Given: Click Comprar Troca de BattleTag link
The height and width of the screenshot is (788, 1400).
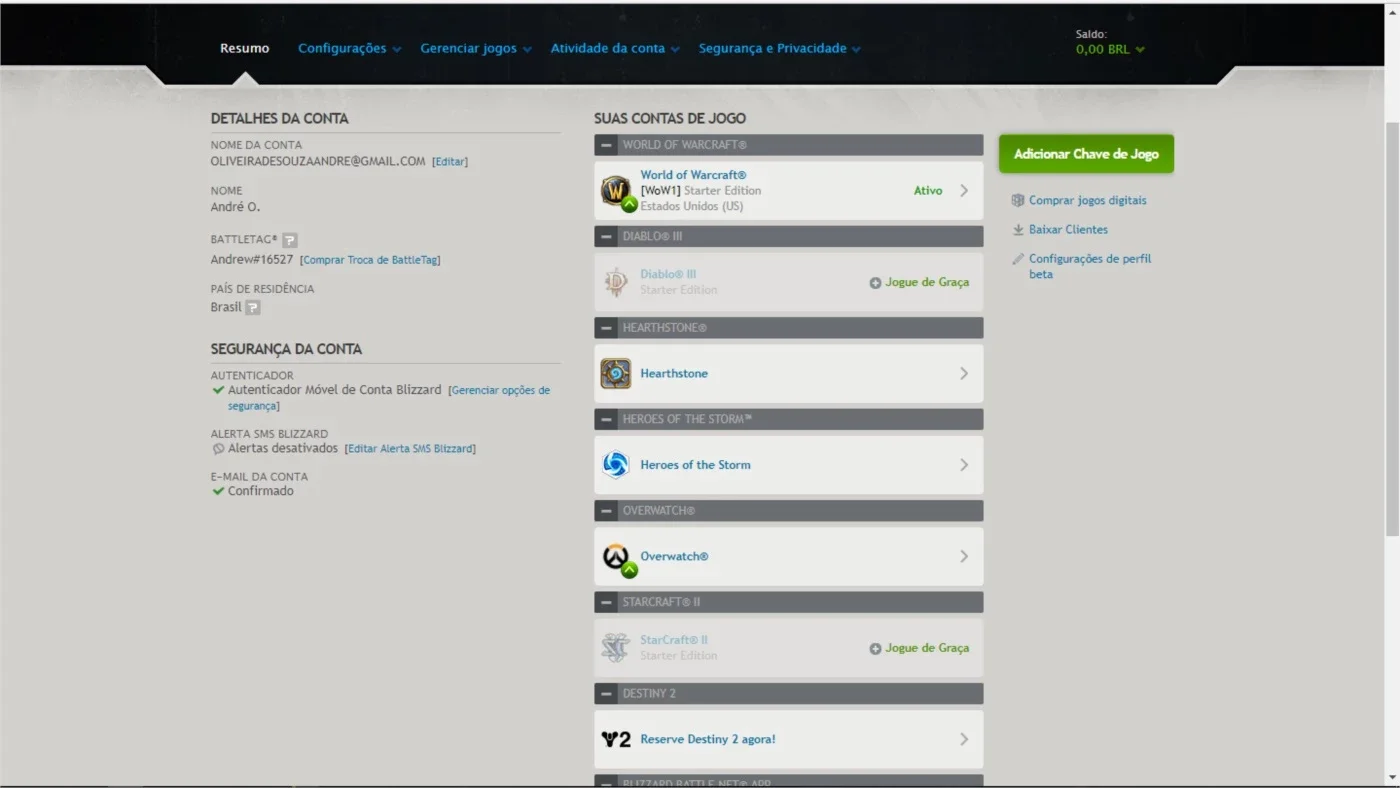Looking at the screenshot, I should [370, 260].
